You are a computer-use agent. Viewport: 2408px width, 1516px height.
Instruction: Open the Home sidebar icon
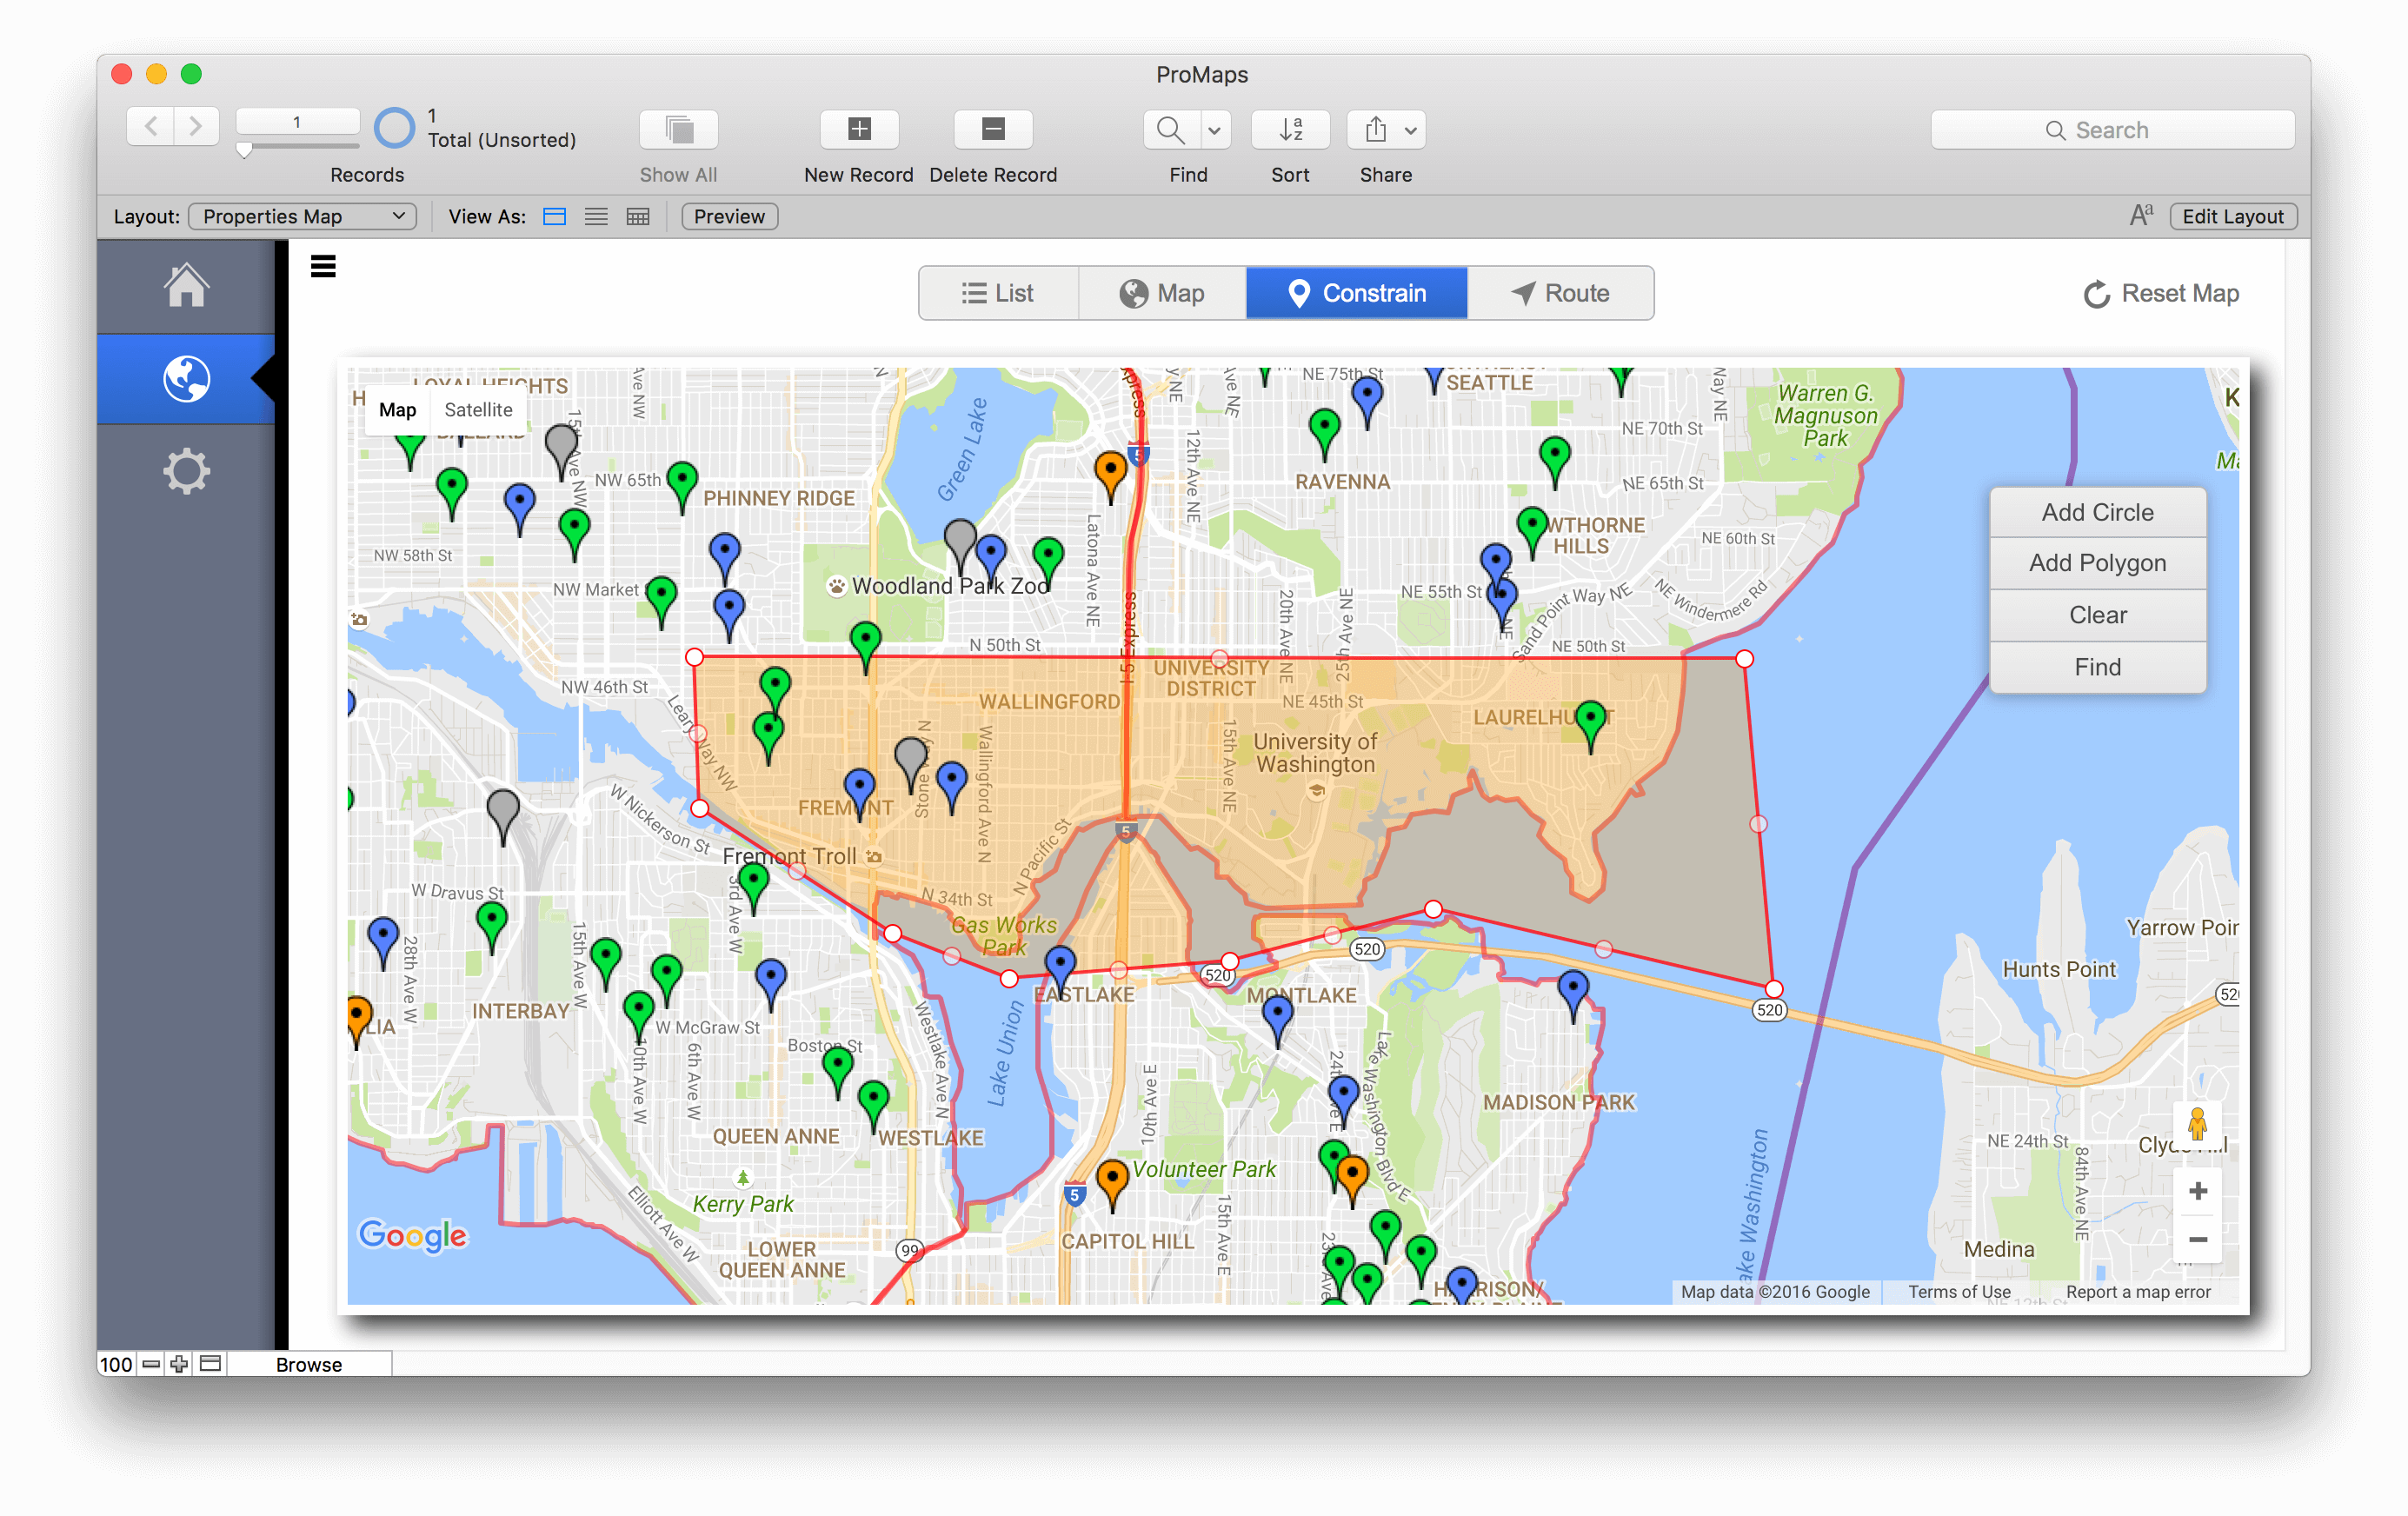pyautogui.click(x=186, y=286)
